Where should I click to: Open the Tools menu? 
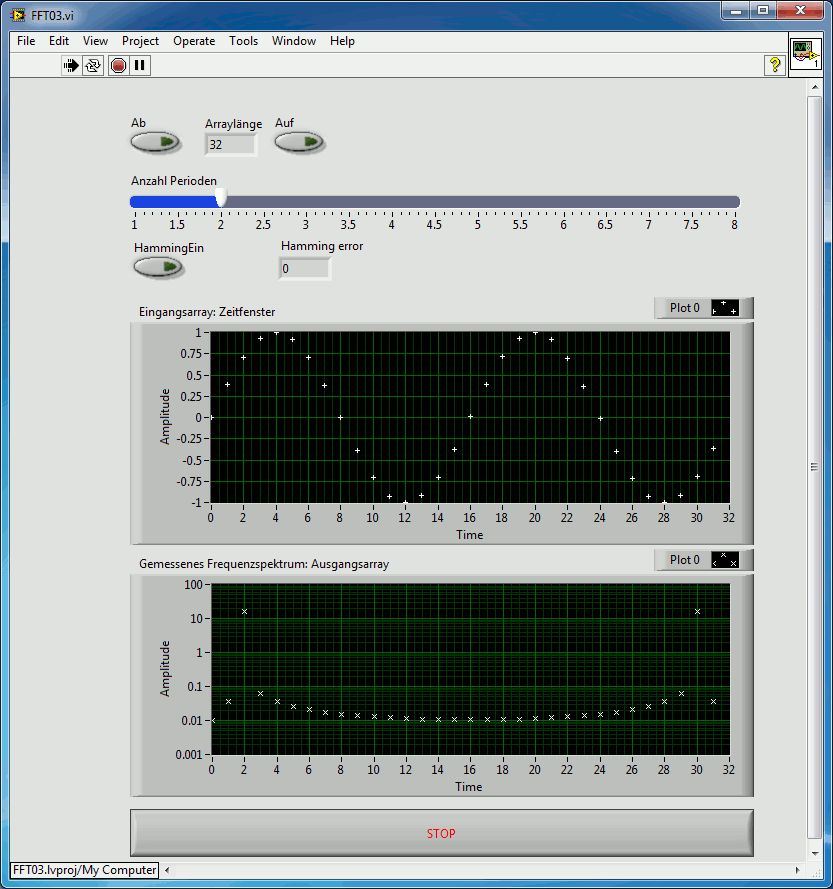click(243, 41)
